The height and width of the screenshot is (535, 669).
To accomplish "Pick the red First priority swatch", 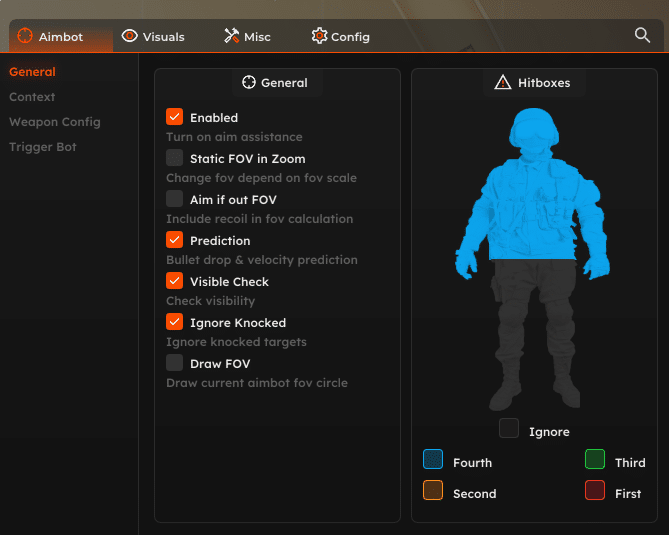I will coord(595,490).
